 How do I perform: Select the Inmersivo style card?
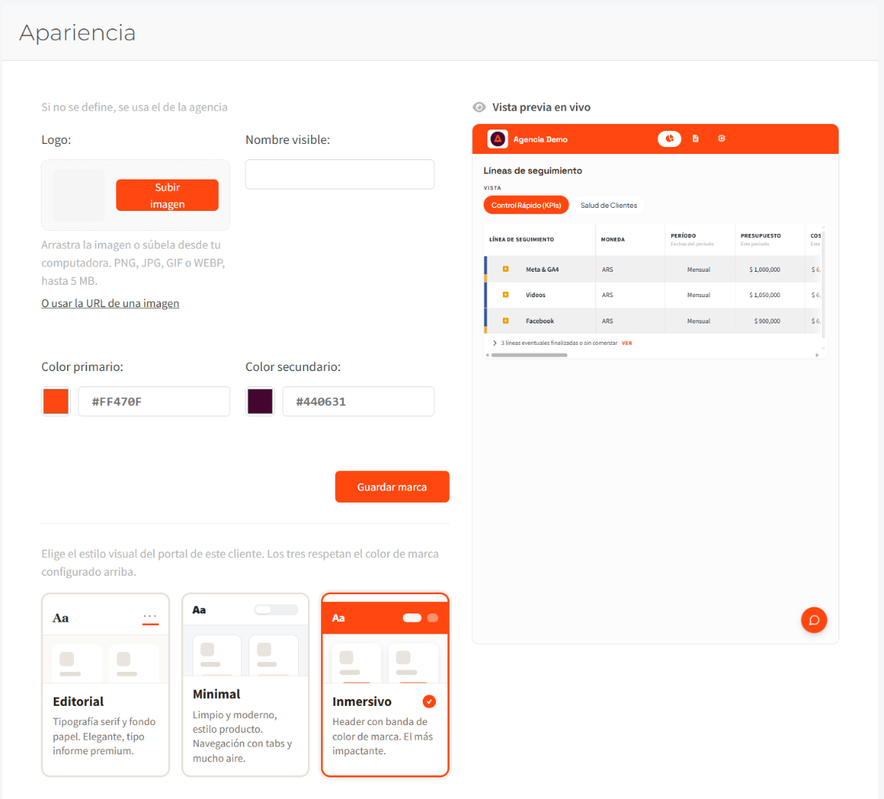(385, 685)
